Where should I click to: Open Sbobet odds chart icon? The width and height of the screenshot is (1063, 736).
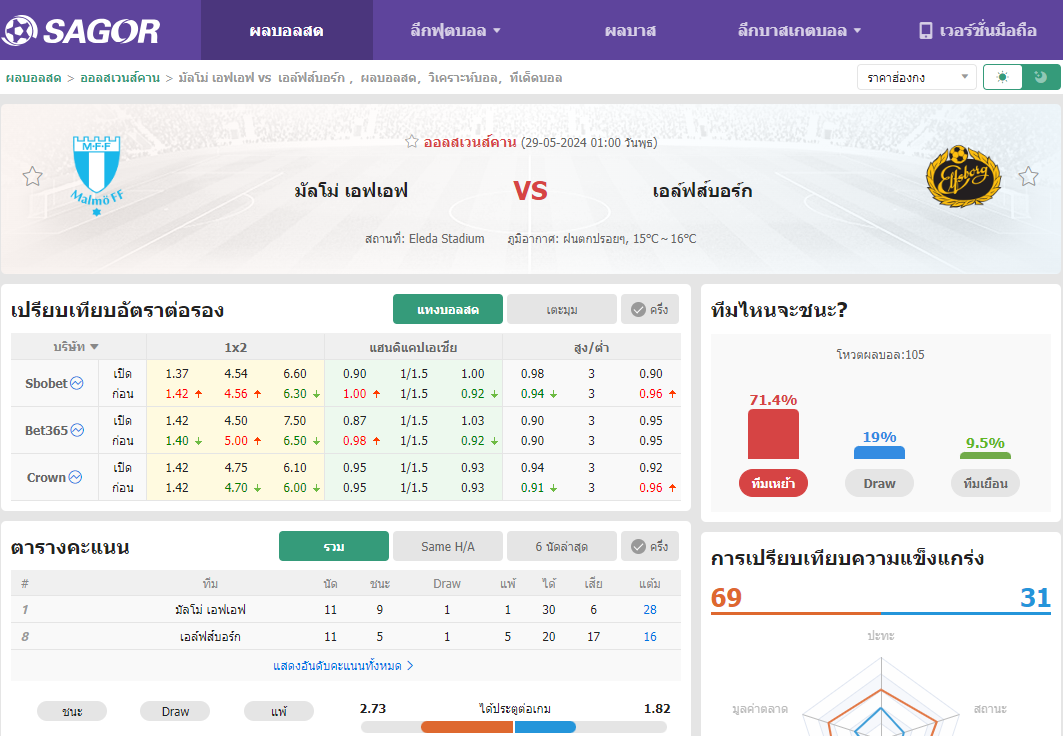[77, 383]
